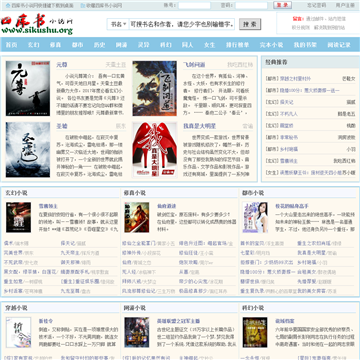Screen dimensions: 360x360
Task: Open 凡人仙 link in 修真 list
Action: click(129, 272)
